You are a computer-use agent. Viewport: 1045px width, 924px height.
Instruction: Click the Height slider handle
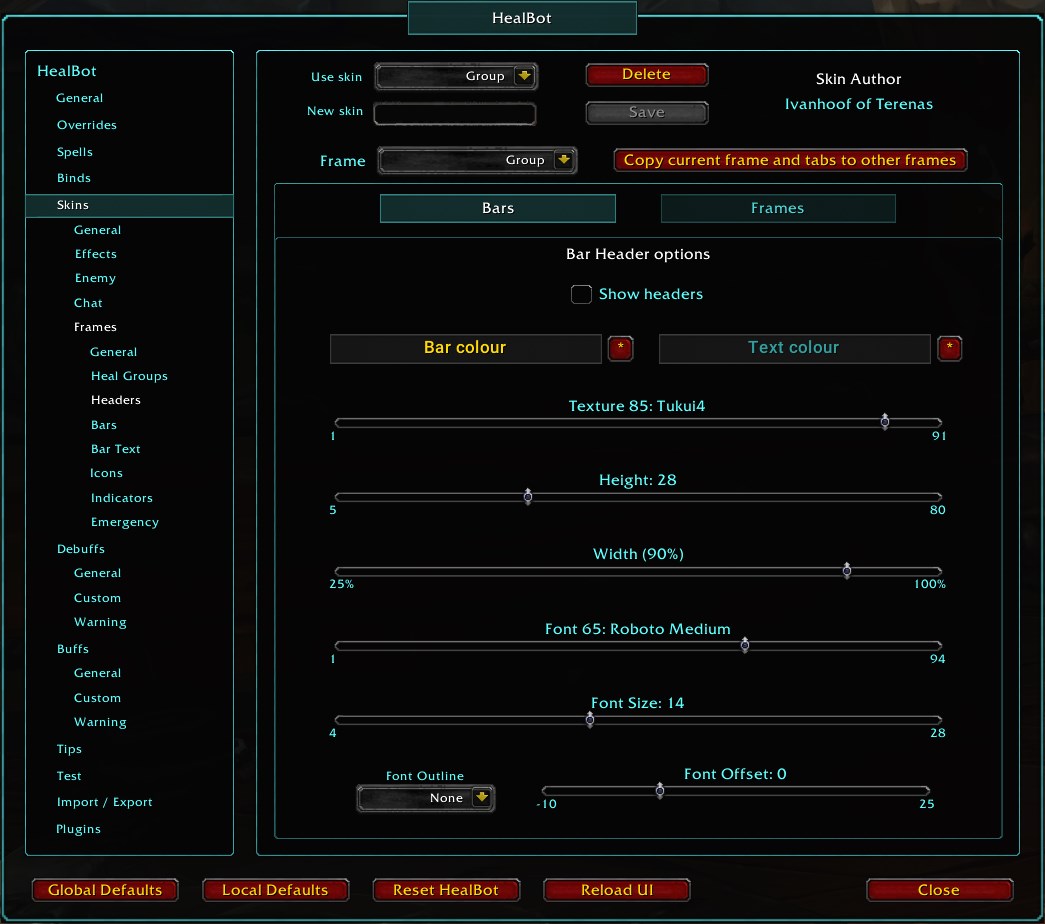pyautogui.click(x=528, y=496)
